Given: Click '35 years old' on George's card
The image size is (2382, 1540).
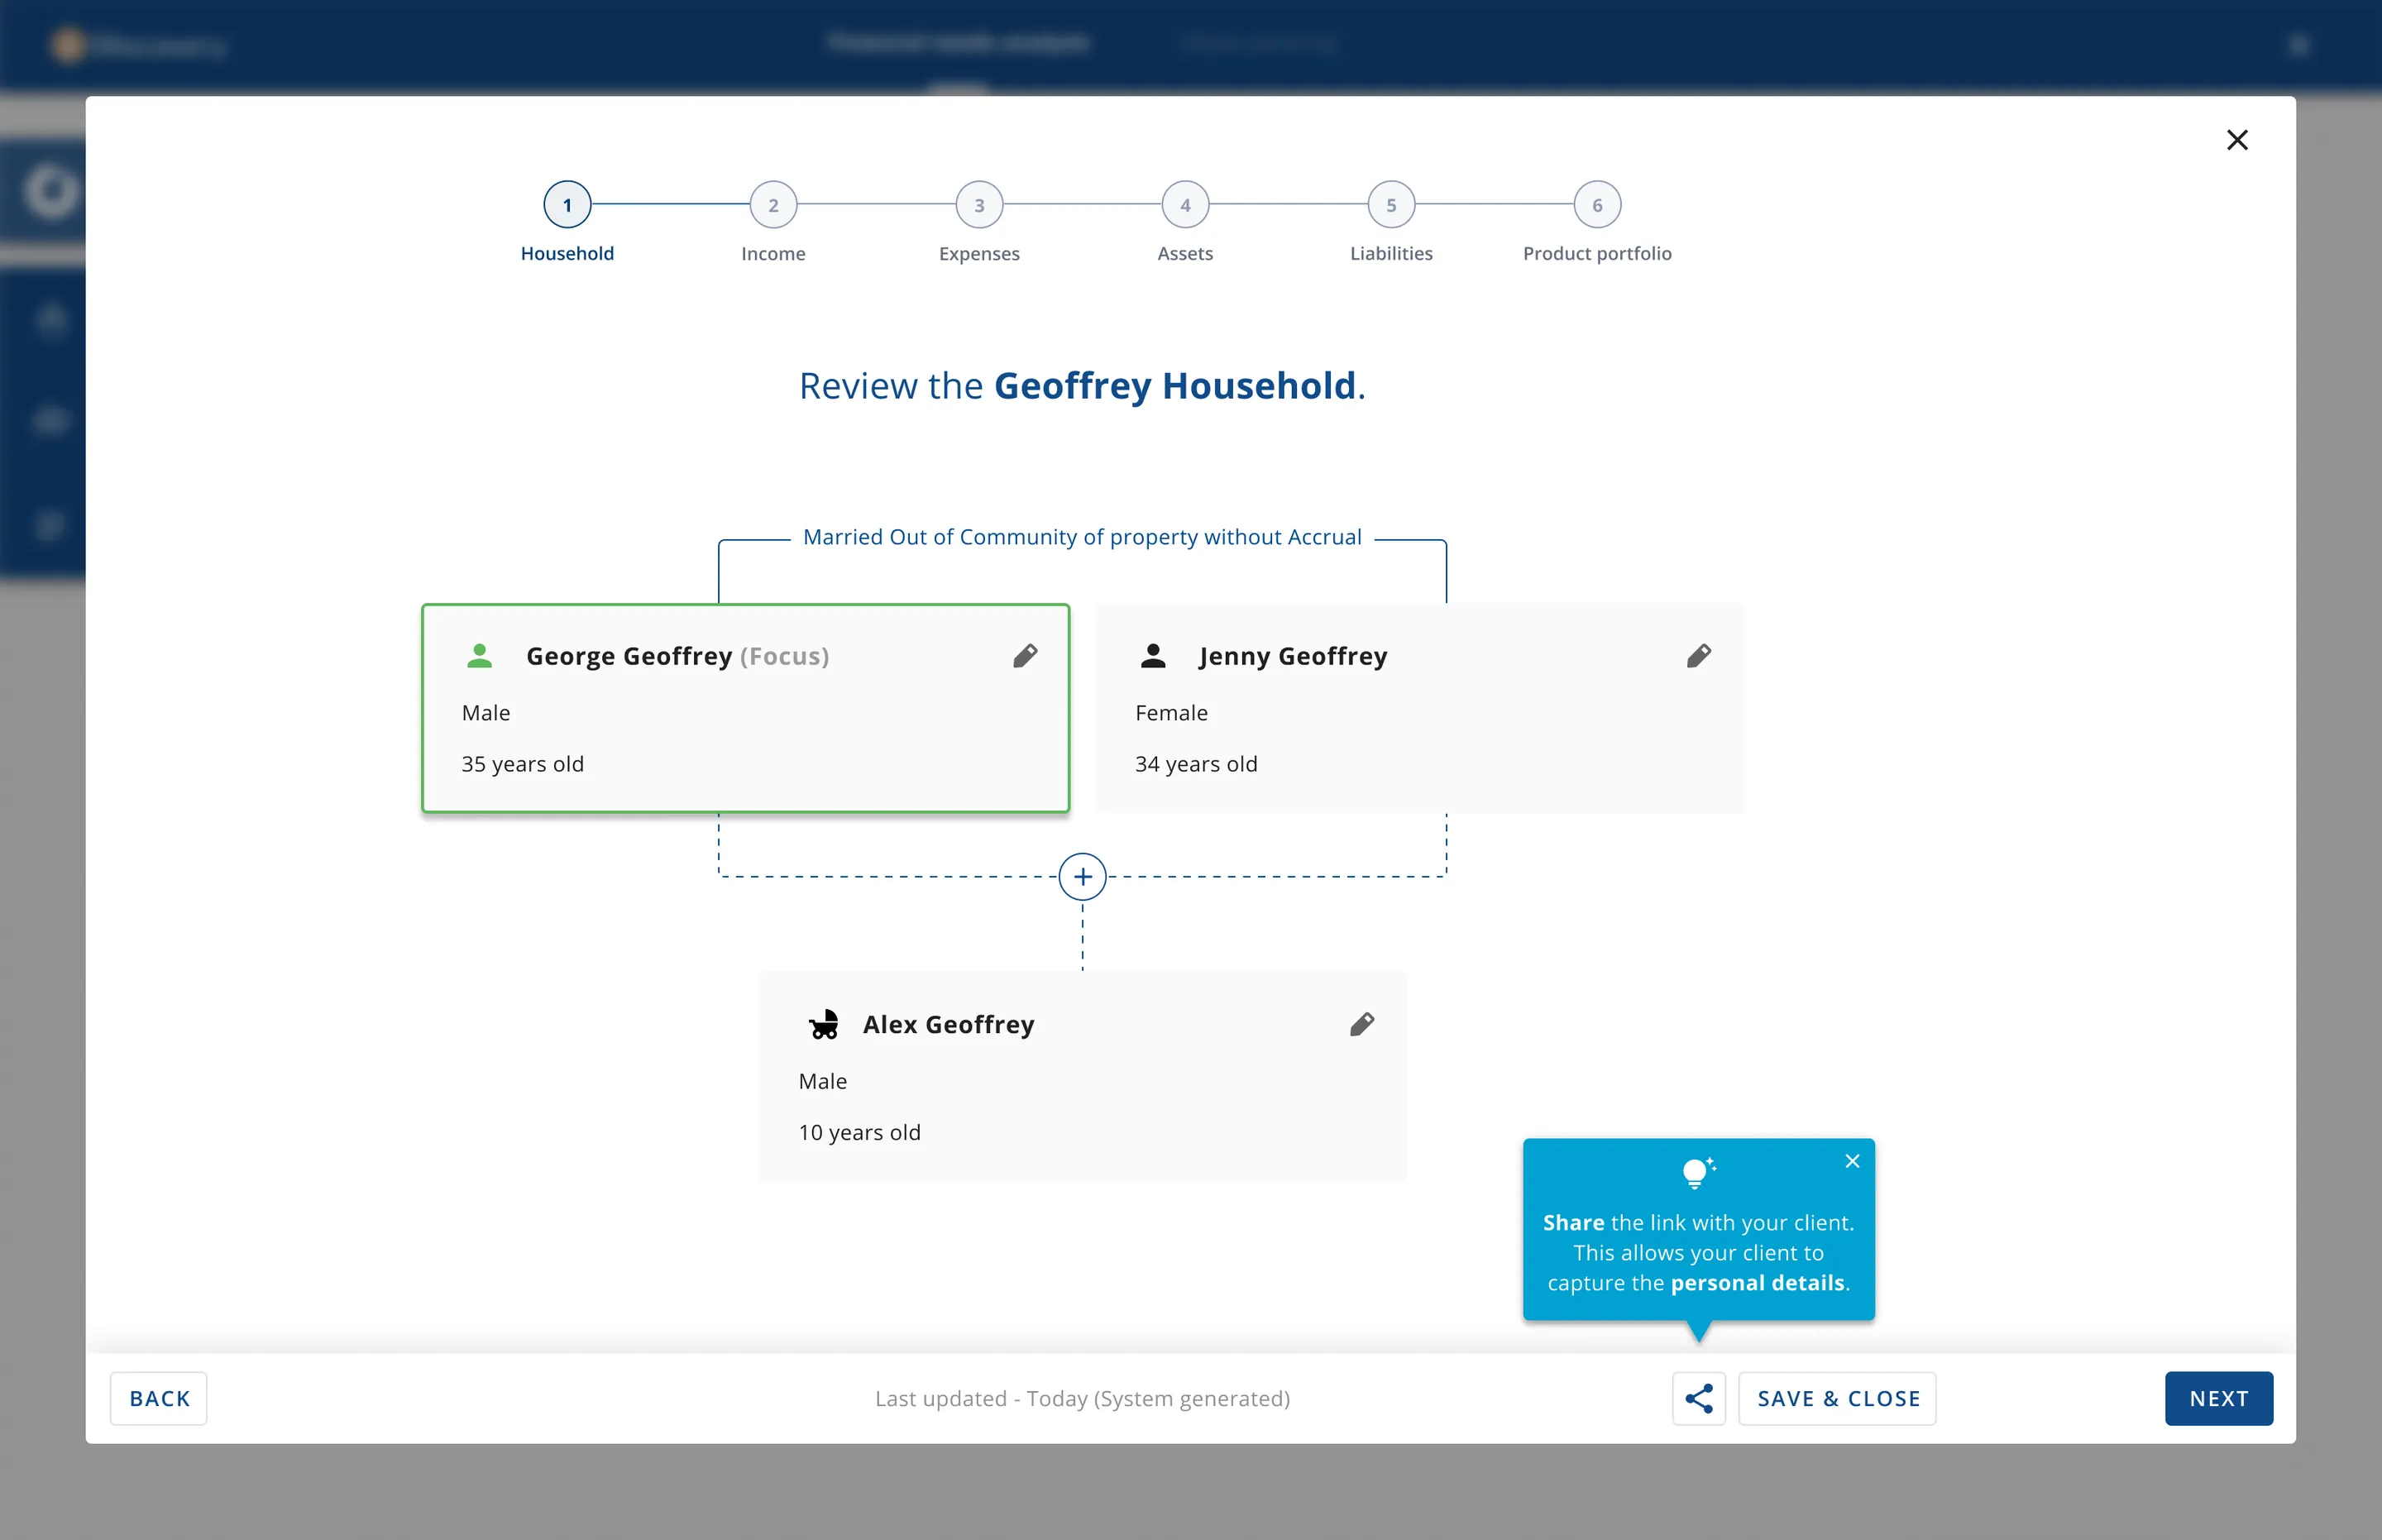Looking at the screenshot, I should 522,764.
